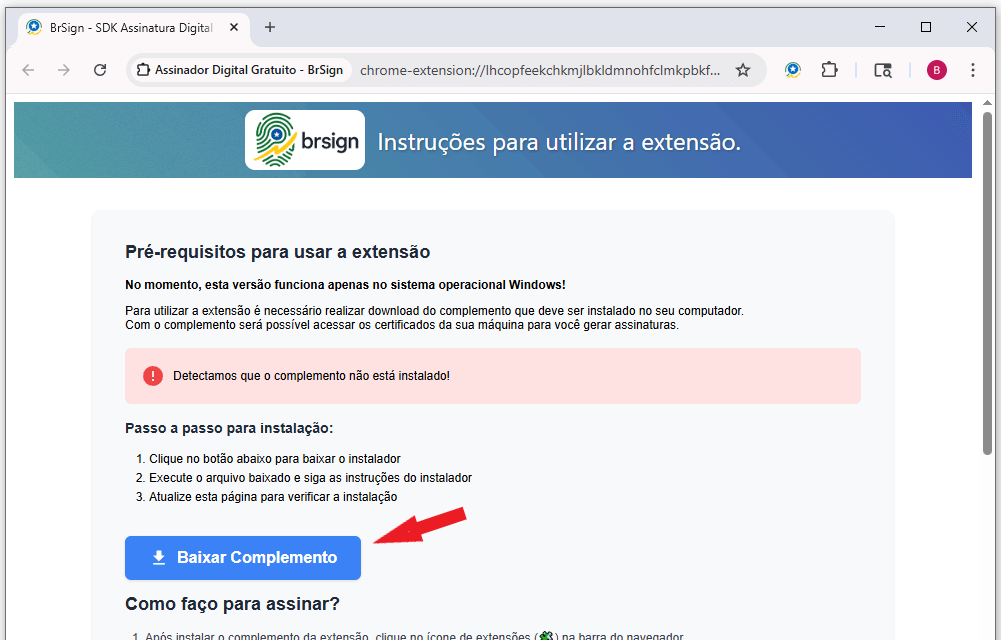Click 'Instruções para utilizar a extensão.' banner title
This screenshot has height=640, width=1001.
coord(559,142)
